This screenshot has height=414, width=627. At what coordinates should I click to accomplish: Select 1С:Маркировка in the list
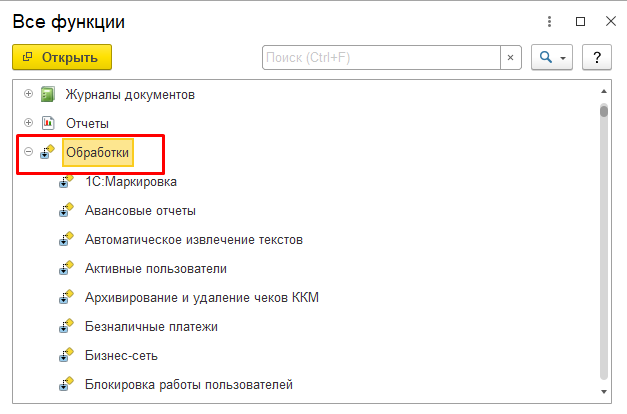point(131,182)
